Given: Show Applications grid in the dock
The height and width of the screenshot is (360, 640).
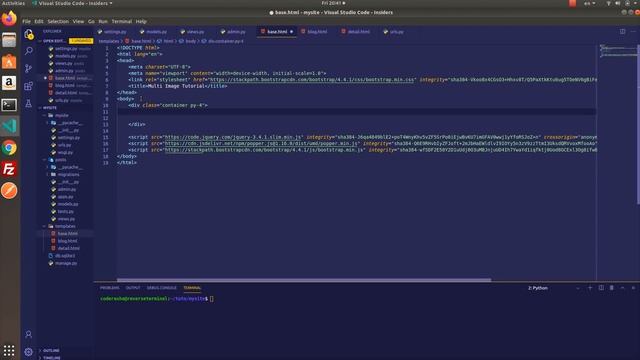Looking at the screenshot, I should coord(9,351).
